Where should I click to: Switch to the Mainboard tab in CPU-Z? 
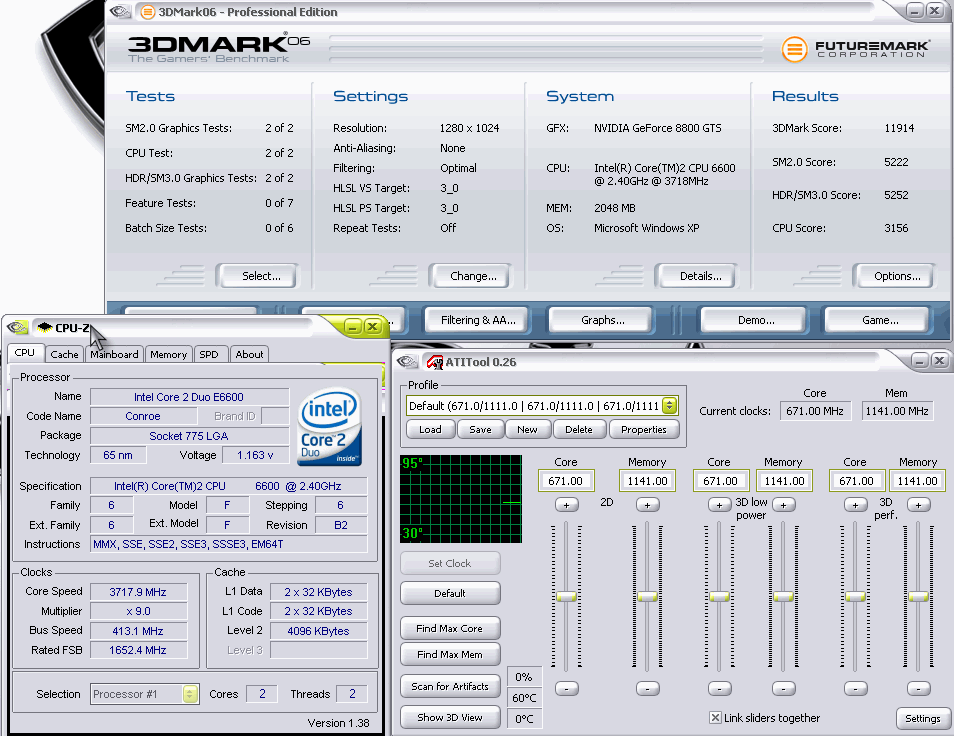click(x=114, y=354)
